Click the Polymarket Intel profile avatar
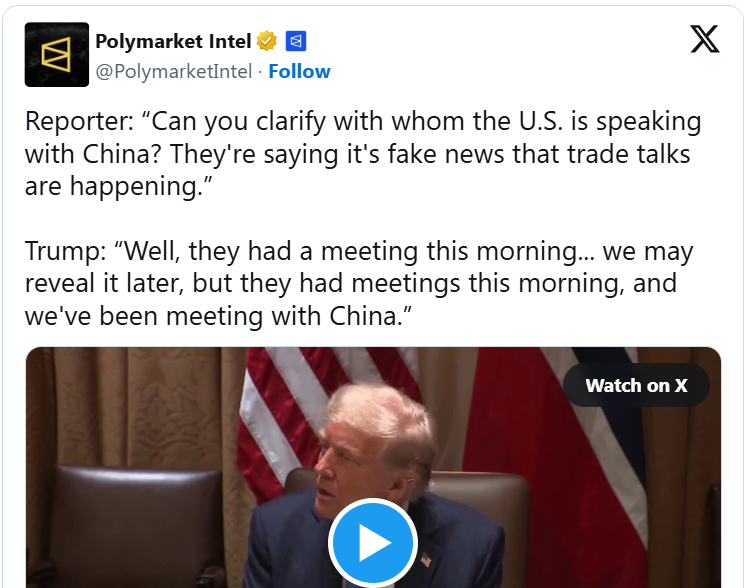This screenshot has height=588, width=745. (x=57, y=55)
